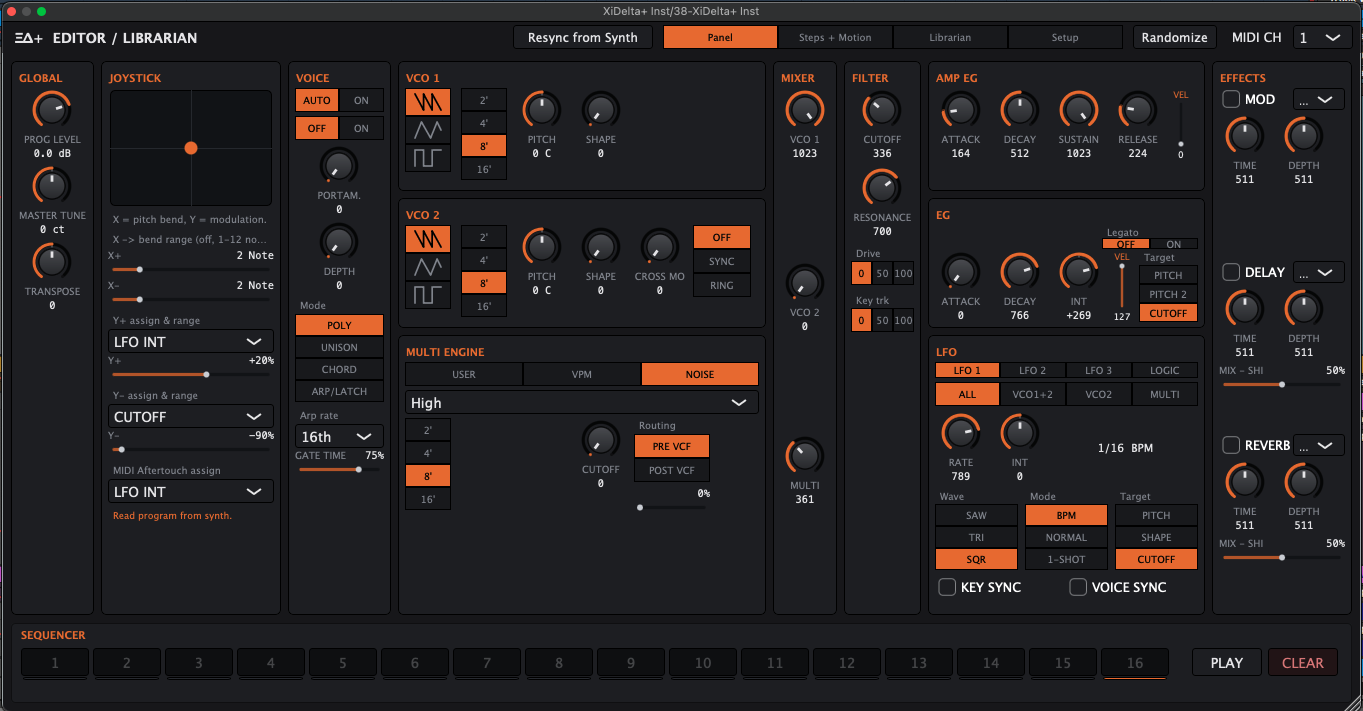The image size is (1363, 711).
Task: Open the MOD effect type dropdown
Action: click(x=1318, y=99)
